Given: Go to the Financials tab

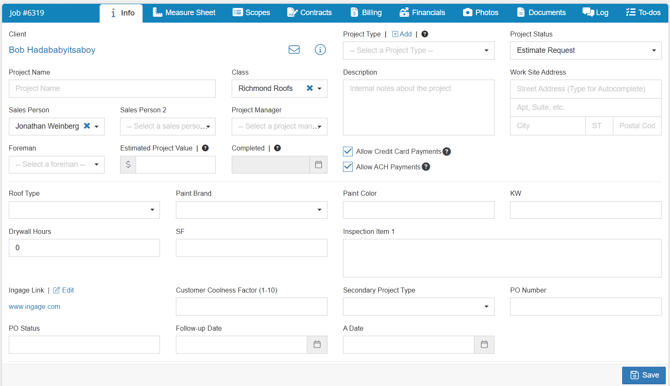Looking at the screenshot, I should pos(422,12).
